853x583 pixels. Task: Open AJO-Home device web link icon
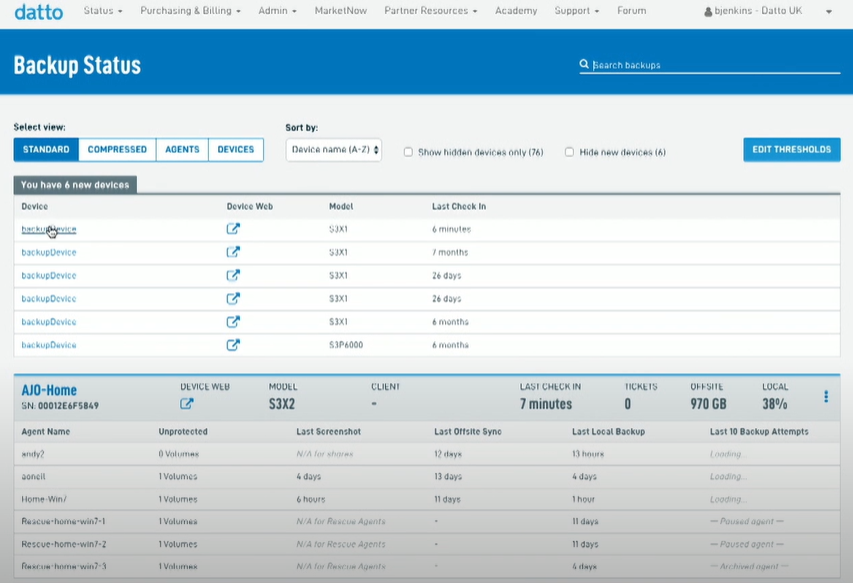tap(187, 404)
